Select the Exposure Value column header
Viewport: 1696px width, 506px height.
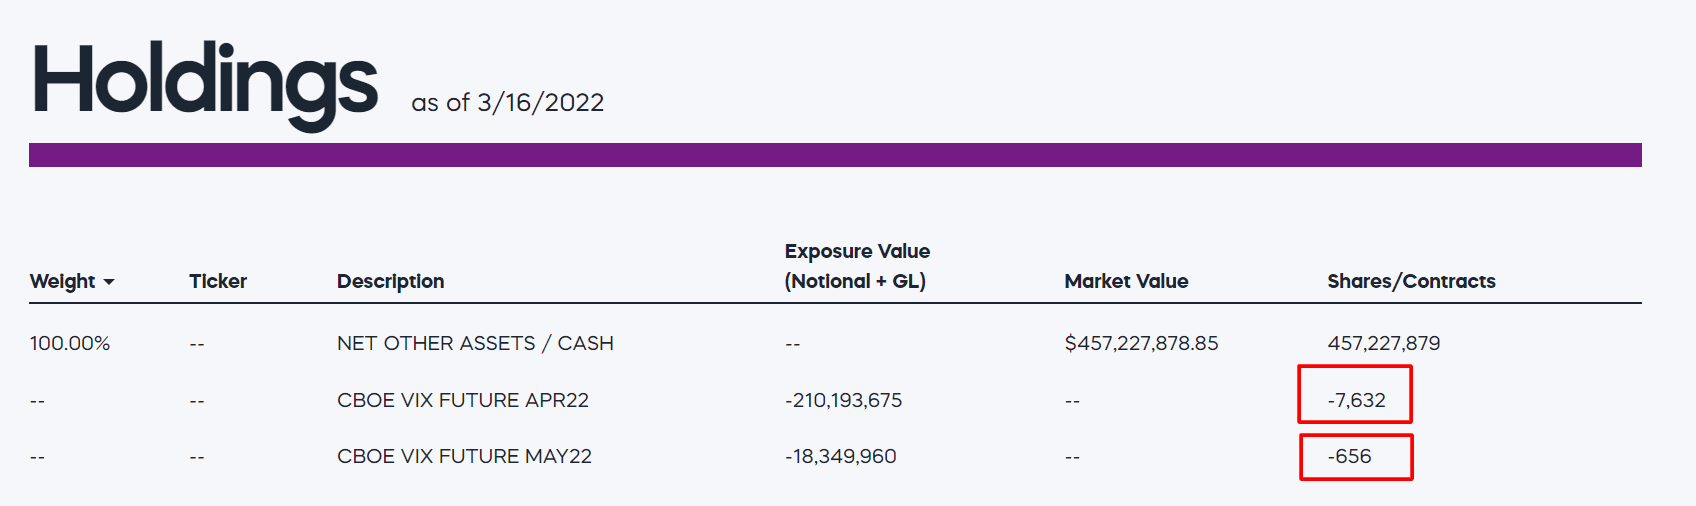857,266
